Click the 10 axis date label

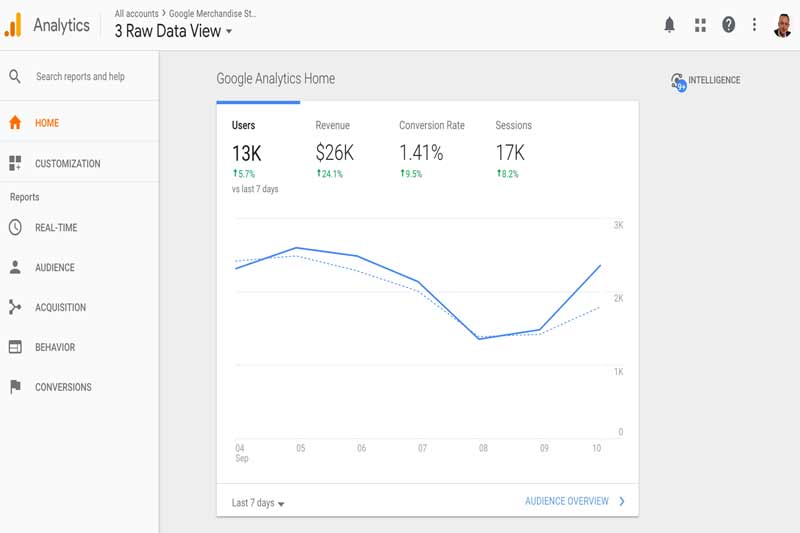pos(596,448)
